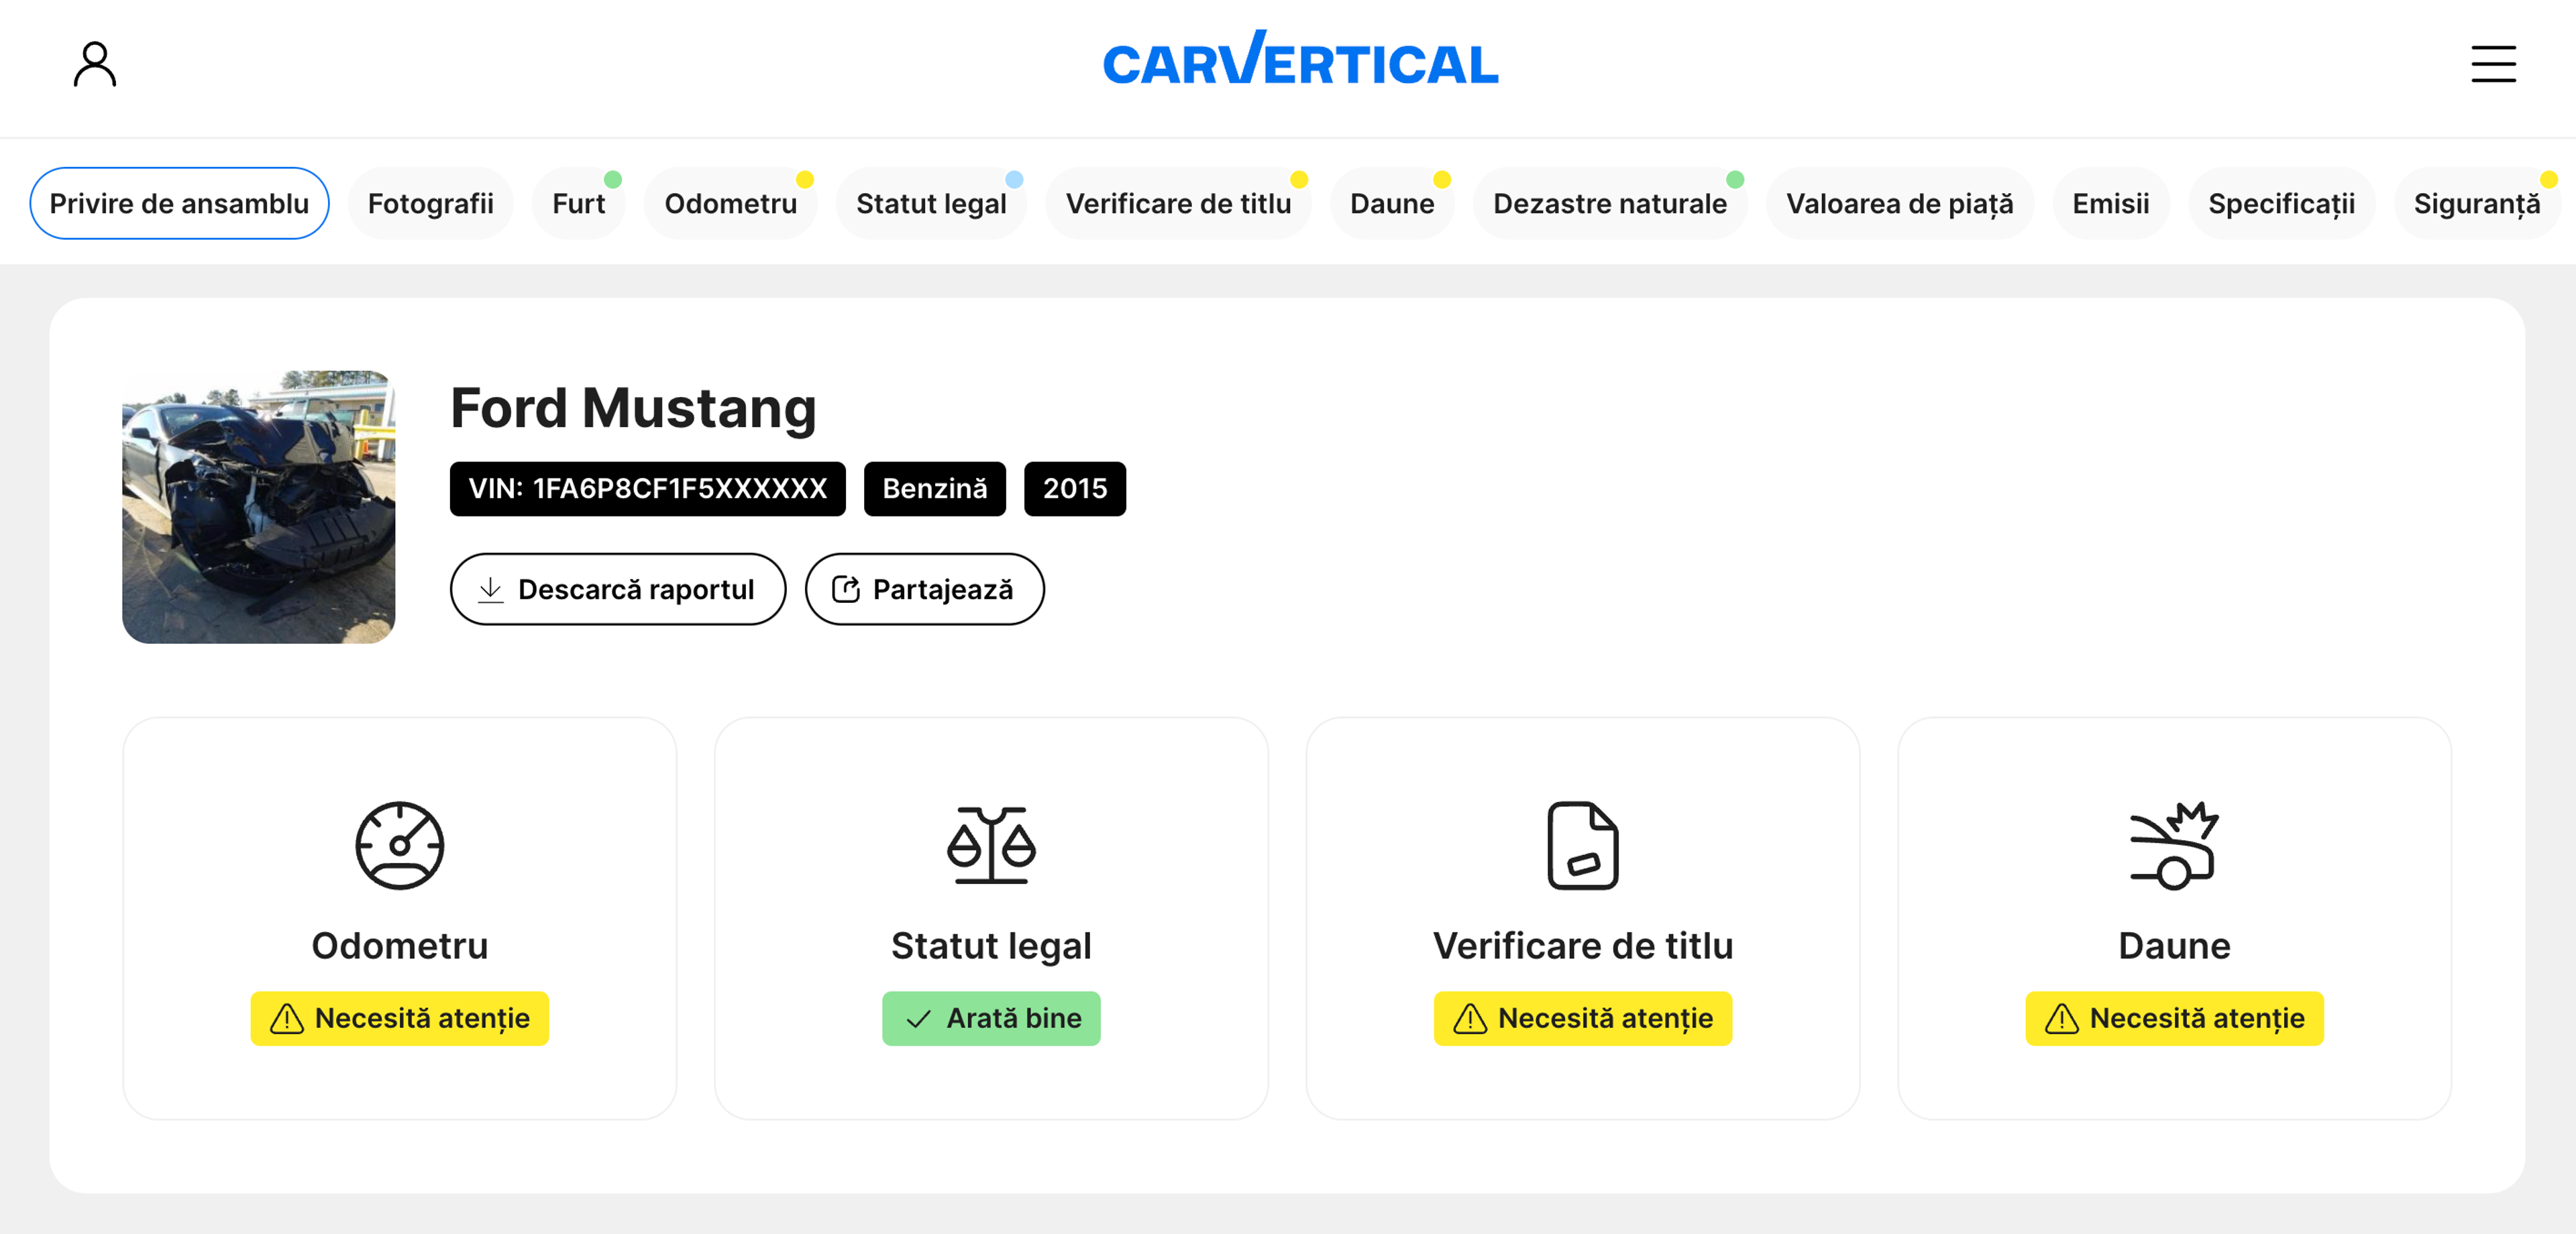Open the Valoarea de piață tab
Screen dimensions: 2576x1234
click(x=1899, y=204)
